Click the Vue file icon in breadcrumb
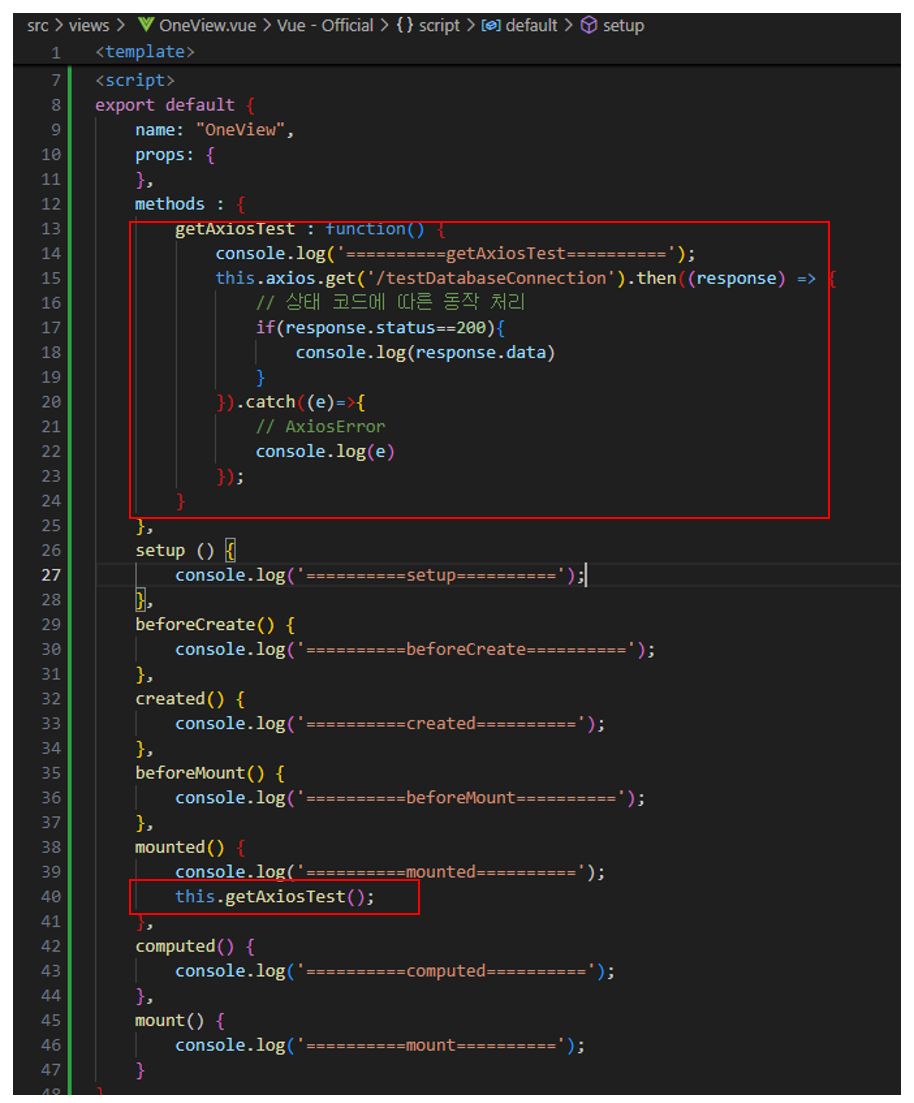This screenshot has height=1103, width=914. click(146, 25)
